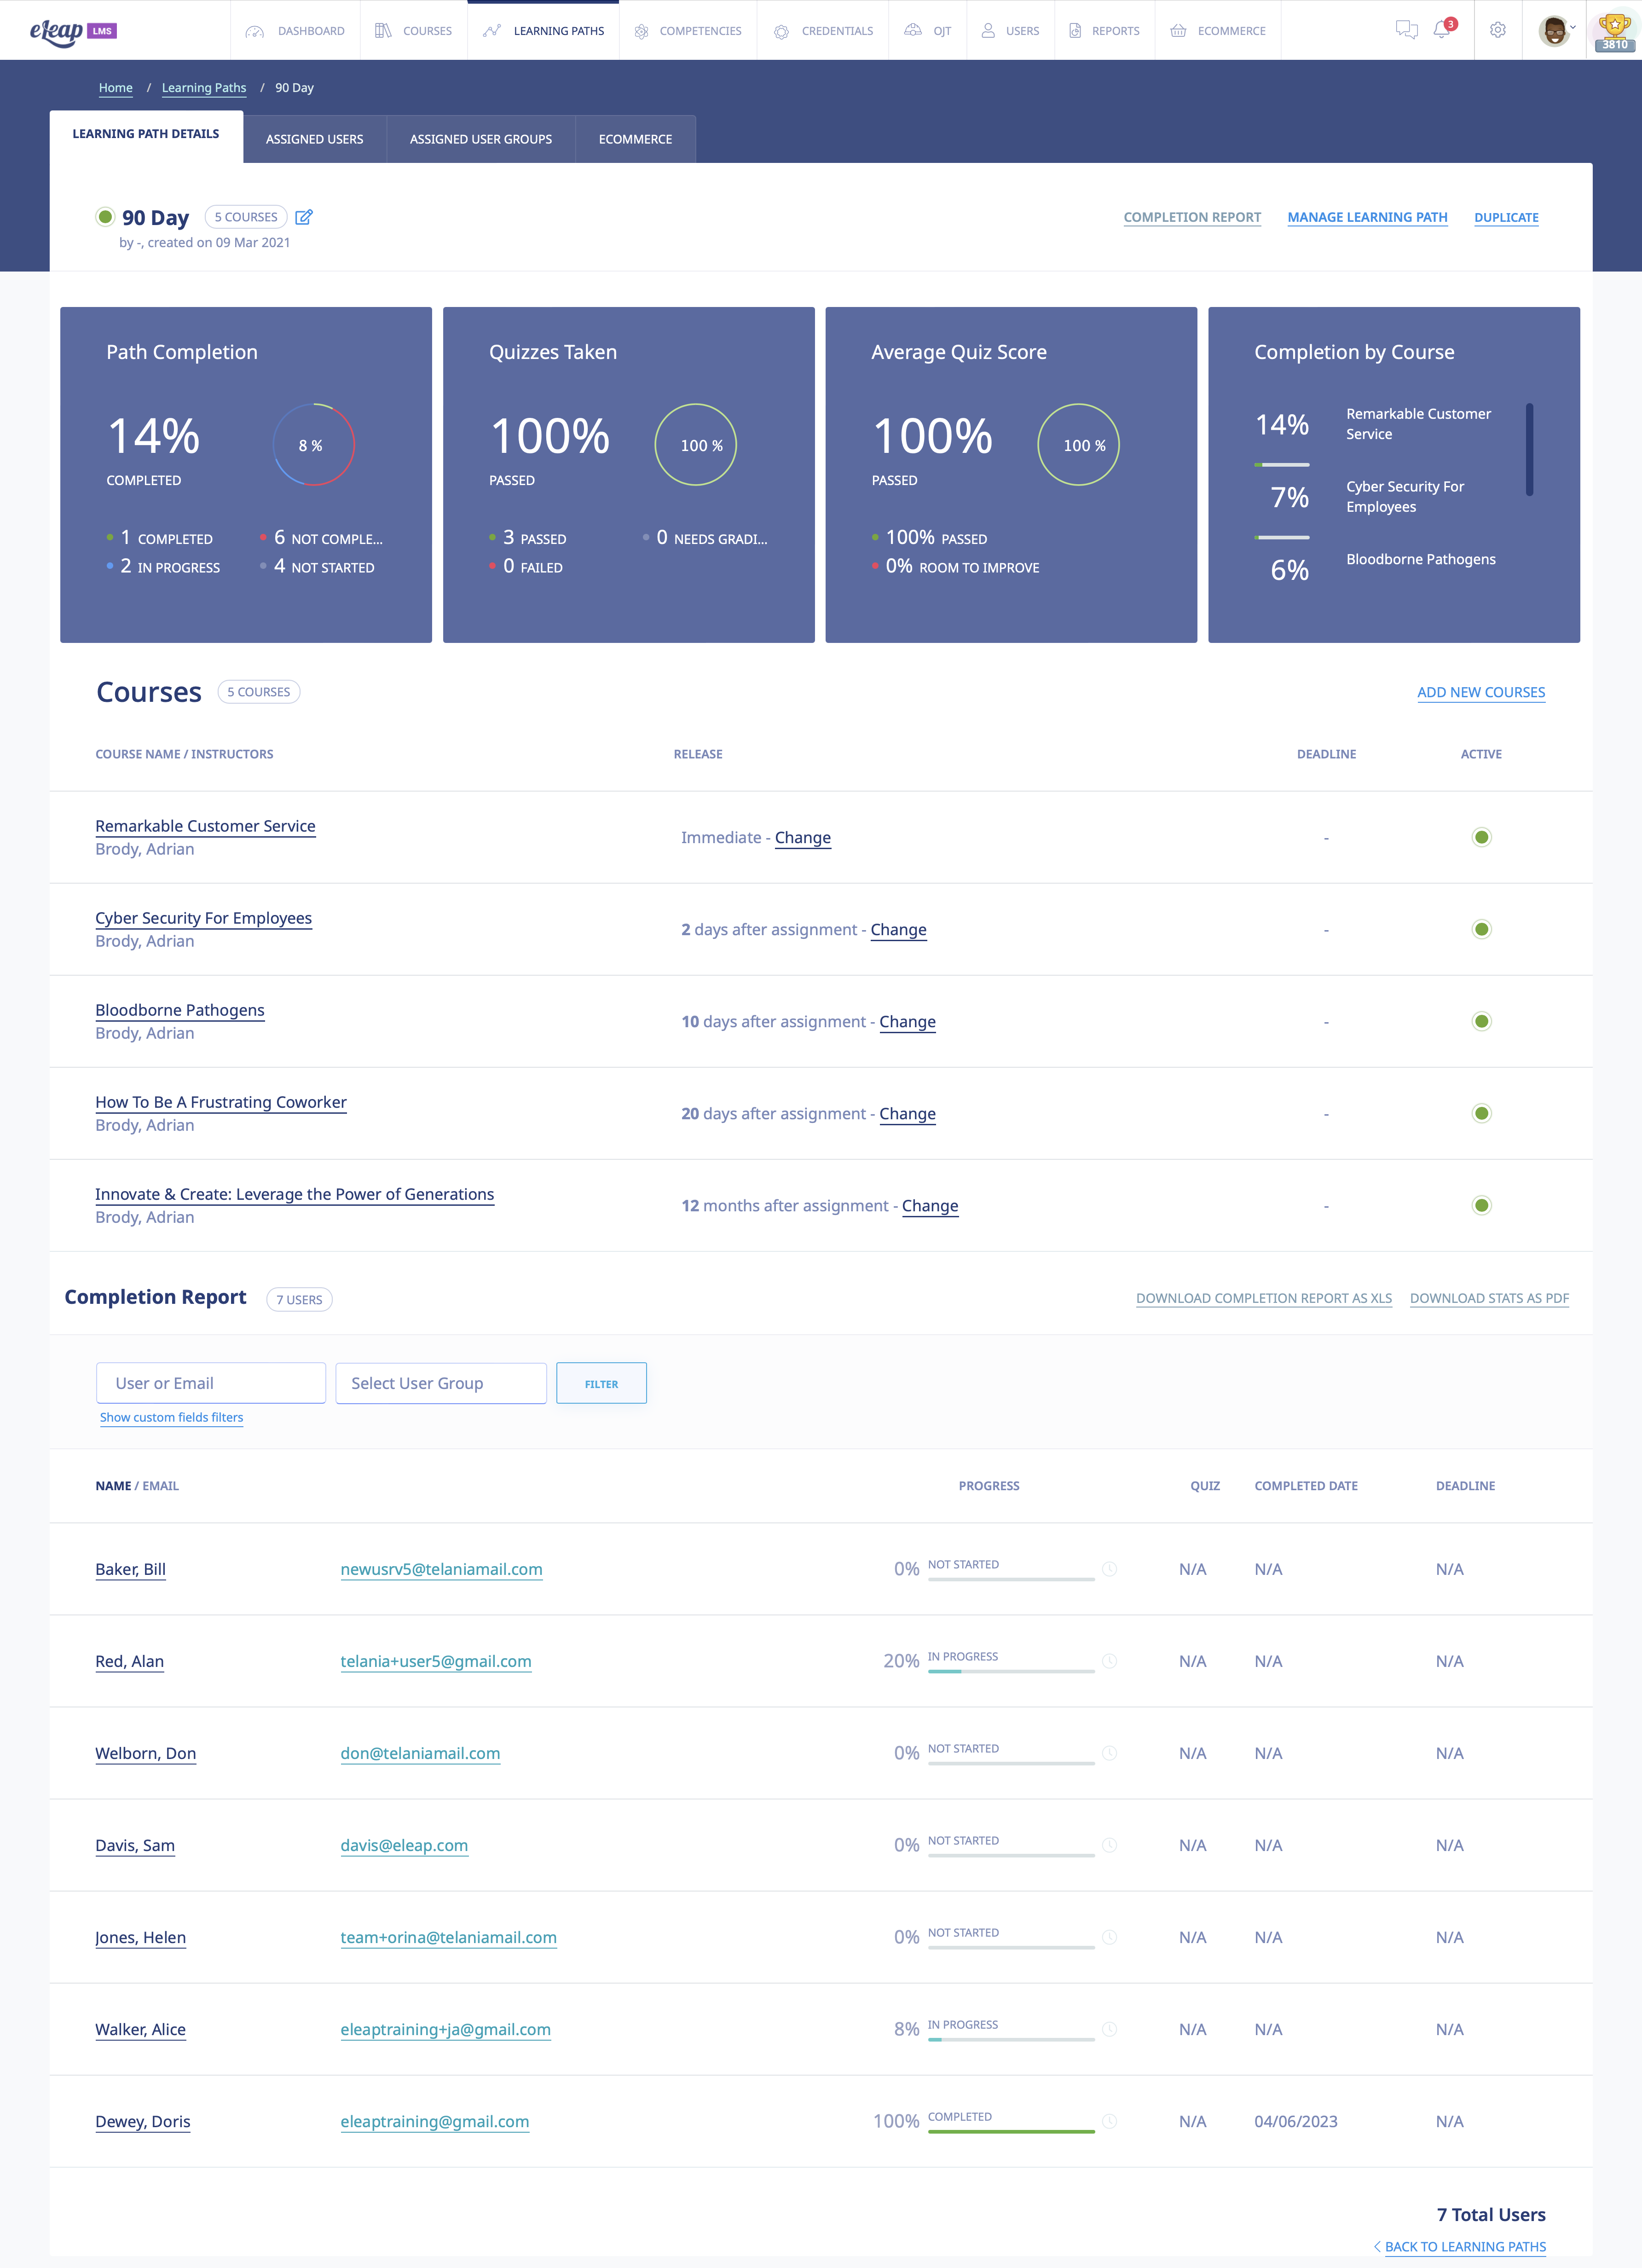
Task: Show custom fields filters
Action: click(x=171, y=1417)
